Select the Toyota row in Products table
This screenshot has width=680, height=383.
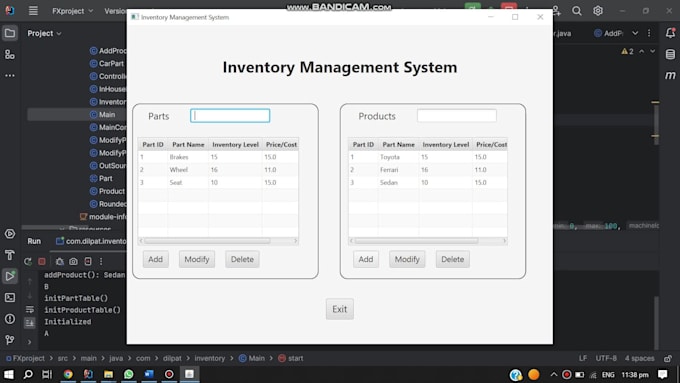pyautogui.click(x=428, y=157)
